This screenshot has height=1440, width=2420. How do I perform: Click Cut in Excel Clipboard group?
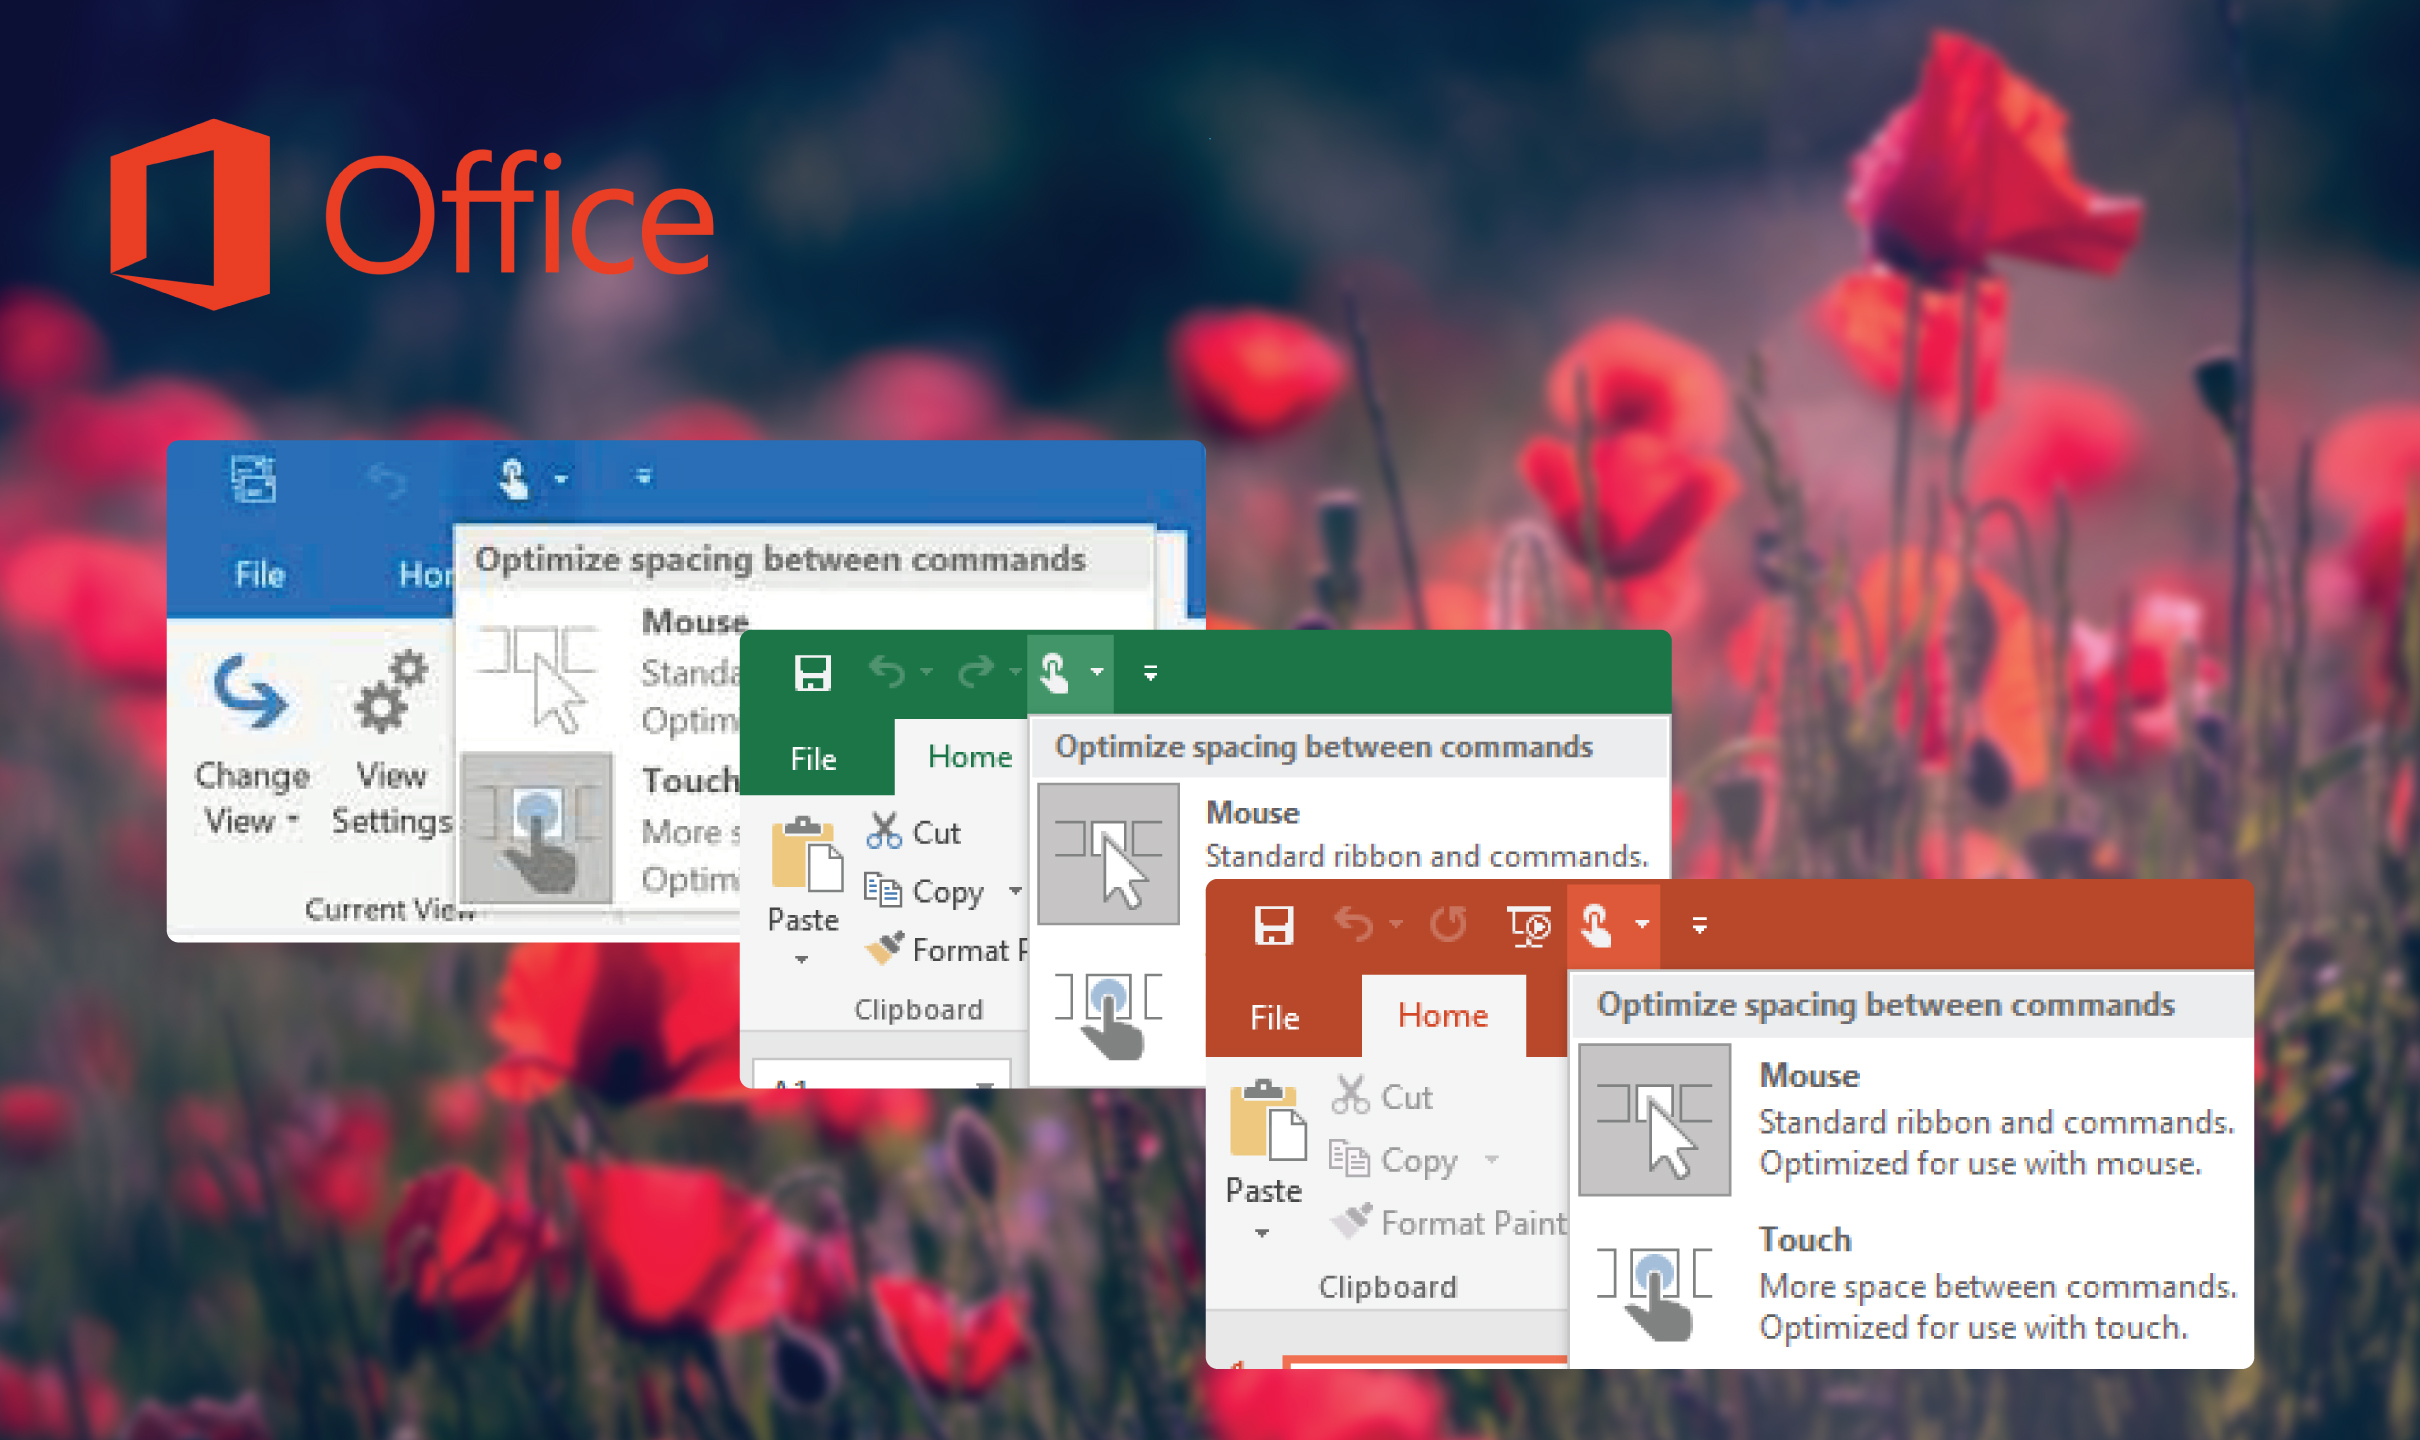click(x=913, y=832)
